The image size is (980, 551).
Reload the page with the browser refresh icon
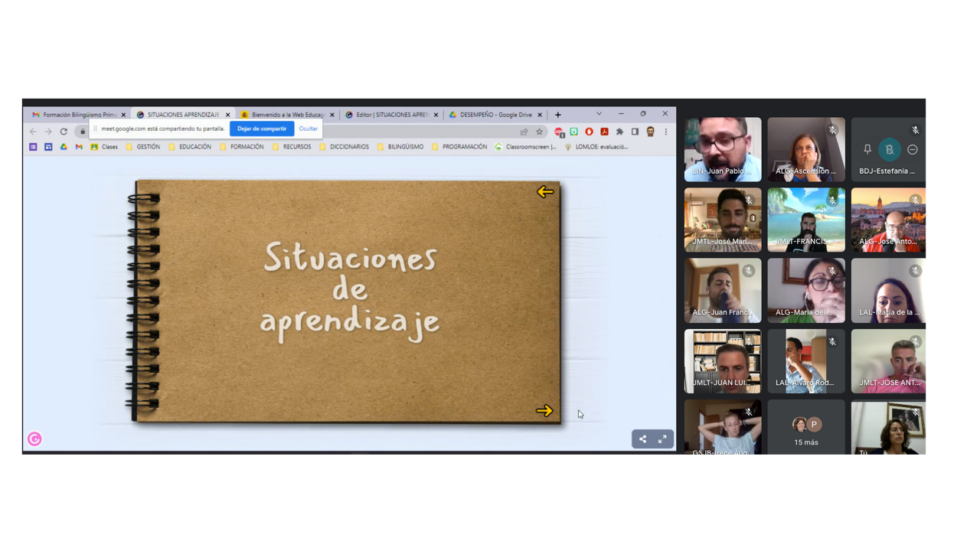[64, 131]
